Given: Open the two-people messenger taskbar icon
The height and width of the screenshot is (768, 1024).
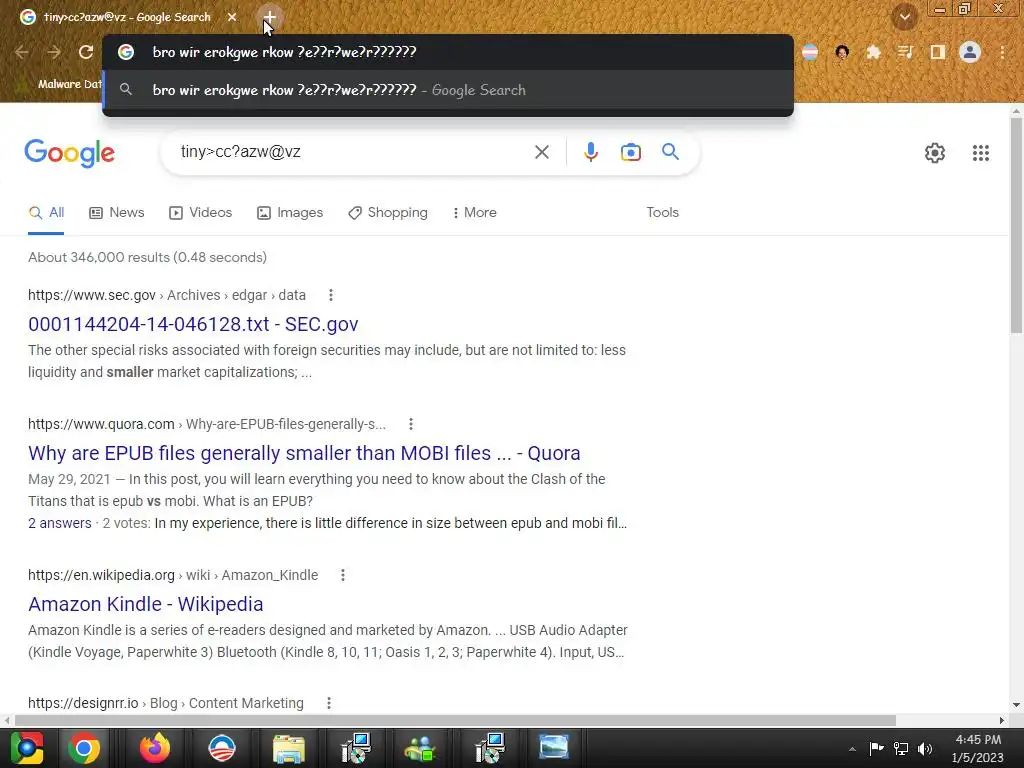Looking at the screenshot, I should (420, 748).
